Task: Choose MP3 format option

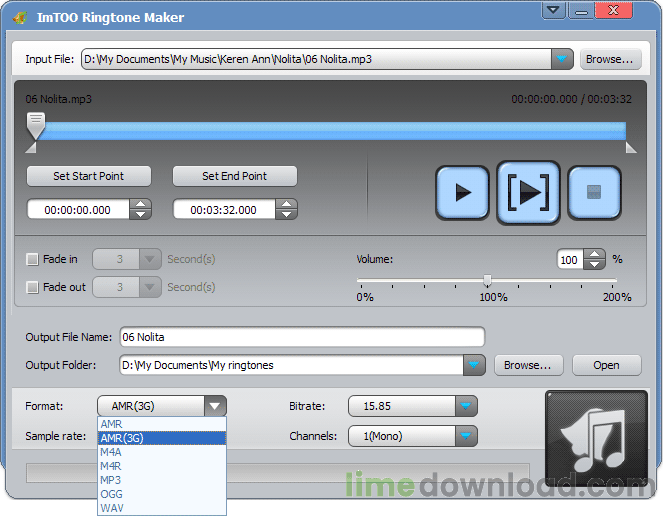Action: (x=162, y=480)
